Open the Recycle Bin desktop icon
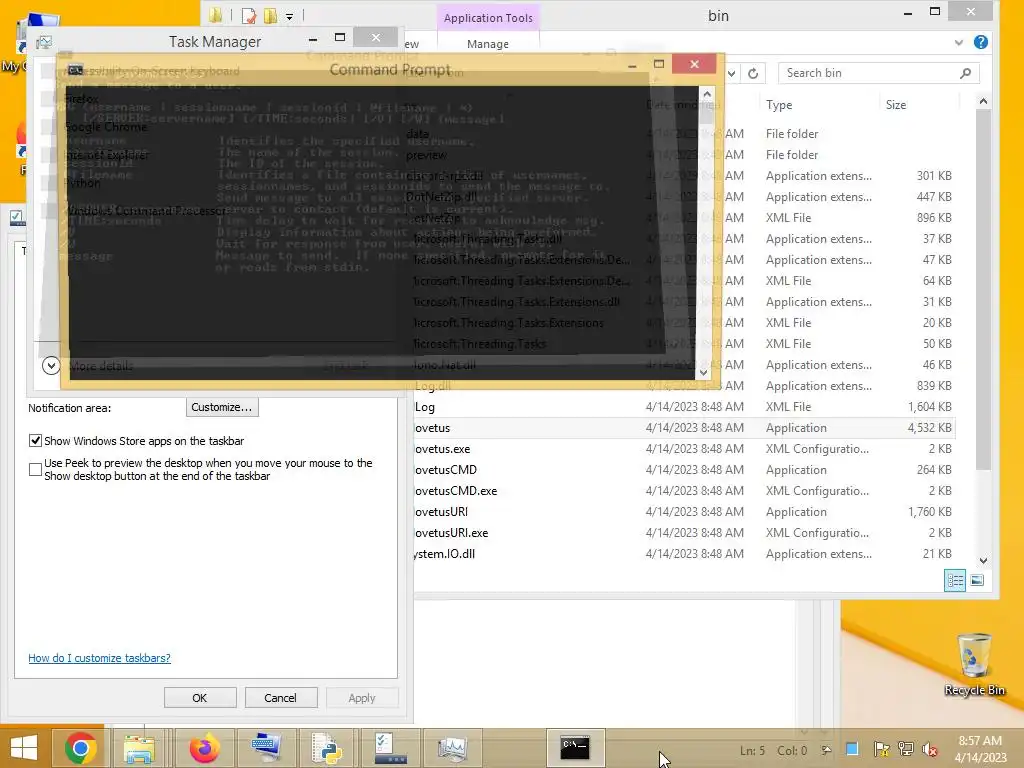The height and width of the screenshot is (768, 1024). coord(974,664)
